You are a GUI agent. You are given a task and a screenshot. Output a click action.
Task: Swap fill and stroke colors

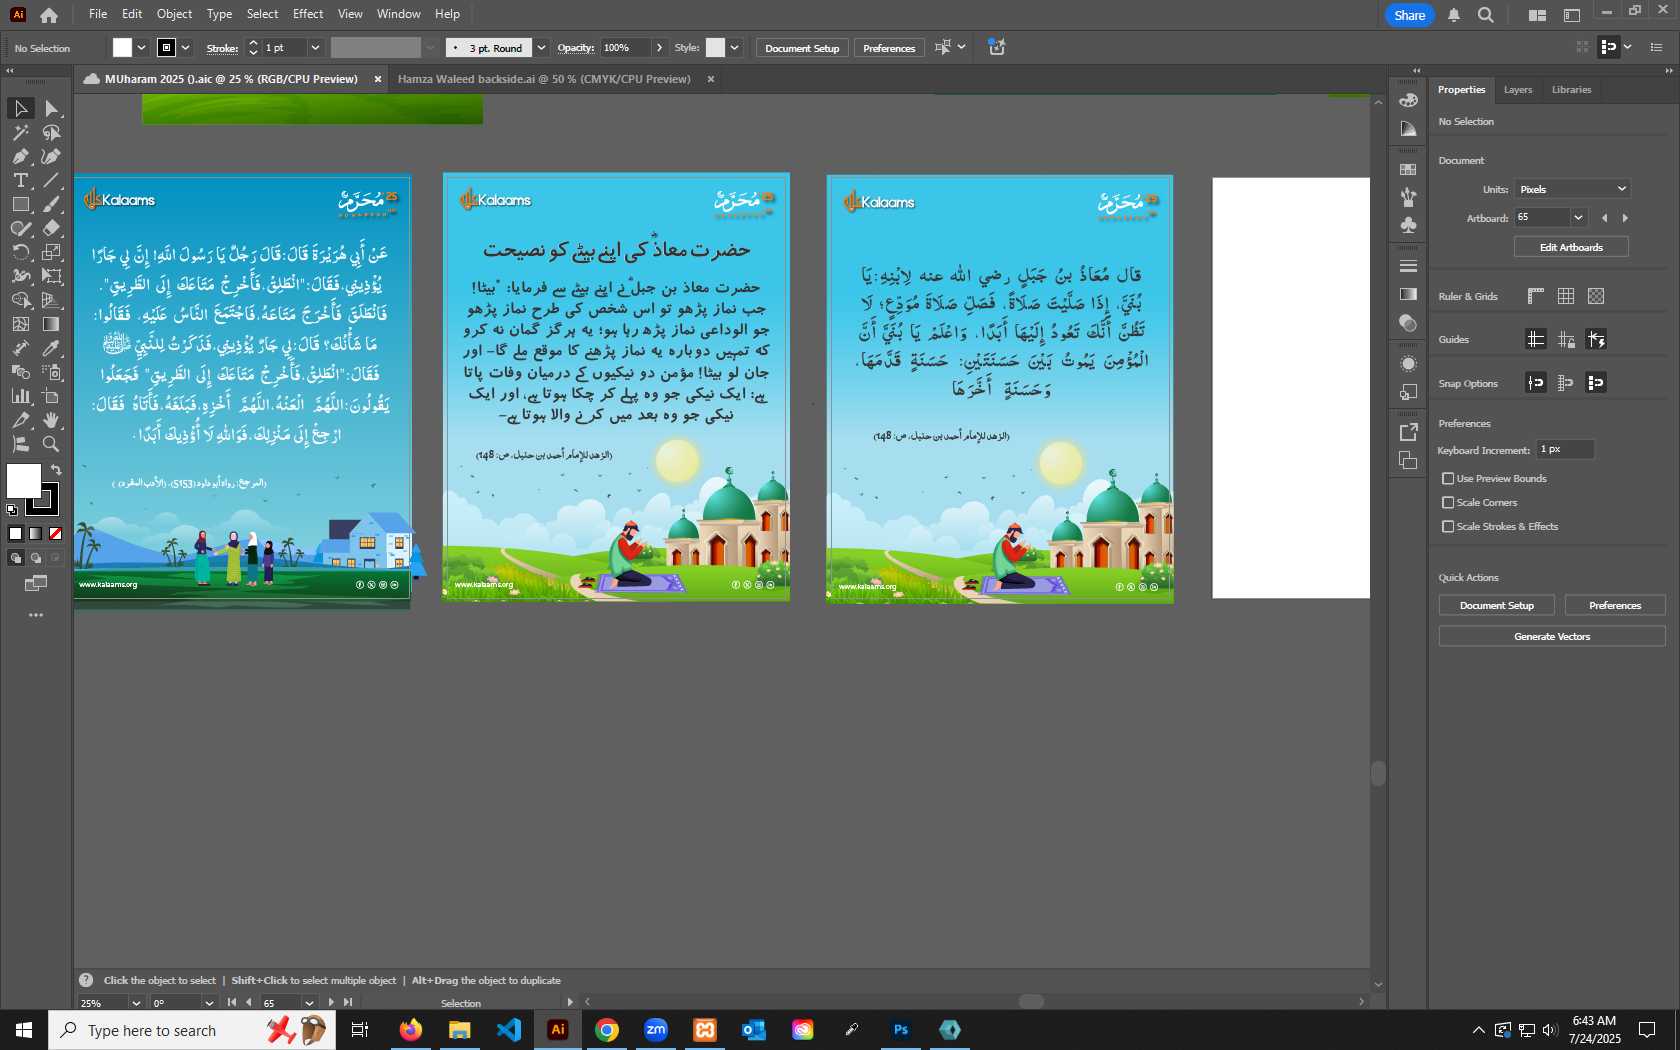tap(56, 469)
